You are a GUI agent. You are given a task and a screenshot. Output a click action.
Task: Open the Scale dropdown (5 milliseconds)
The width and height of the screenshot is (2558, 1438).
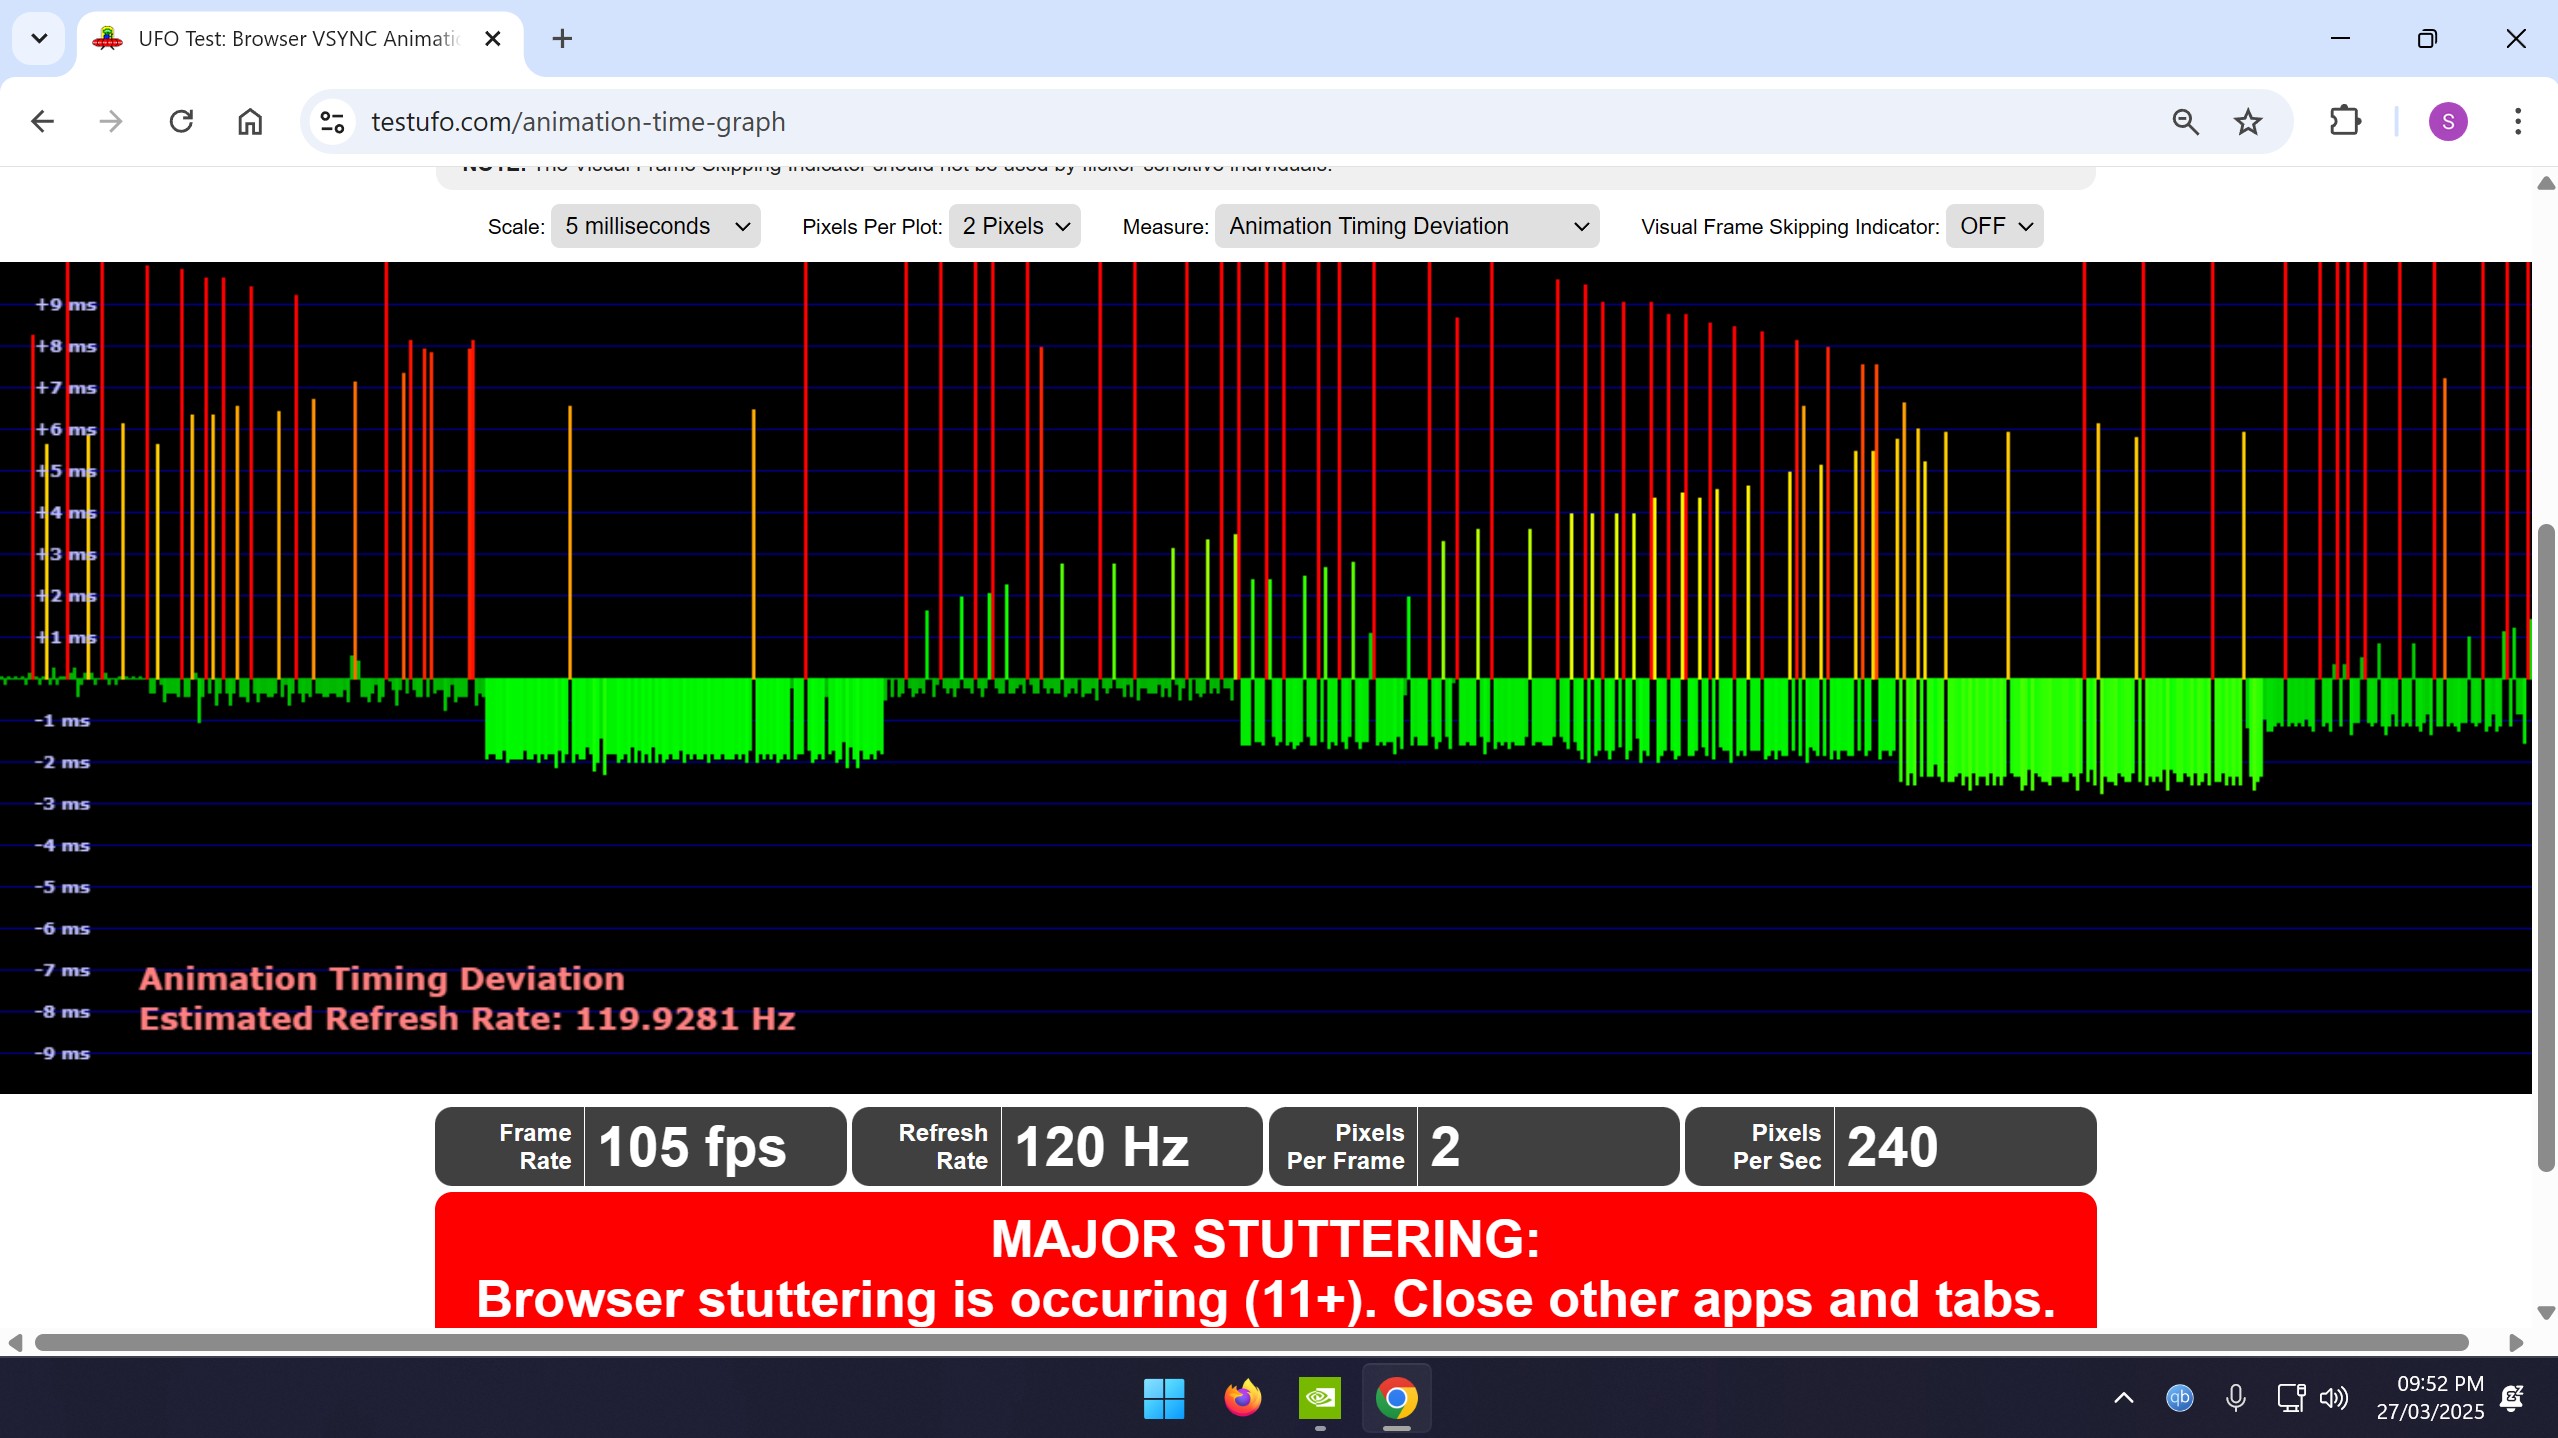656,226
